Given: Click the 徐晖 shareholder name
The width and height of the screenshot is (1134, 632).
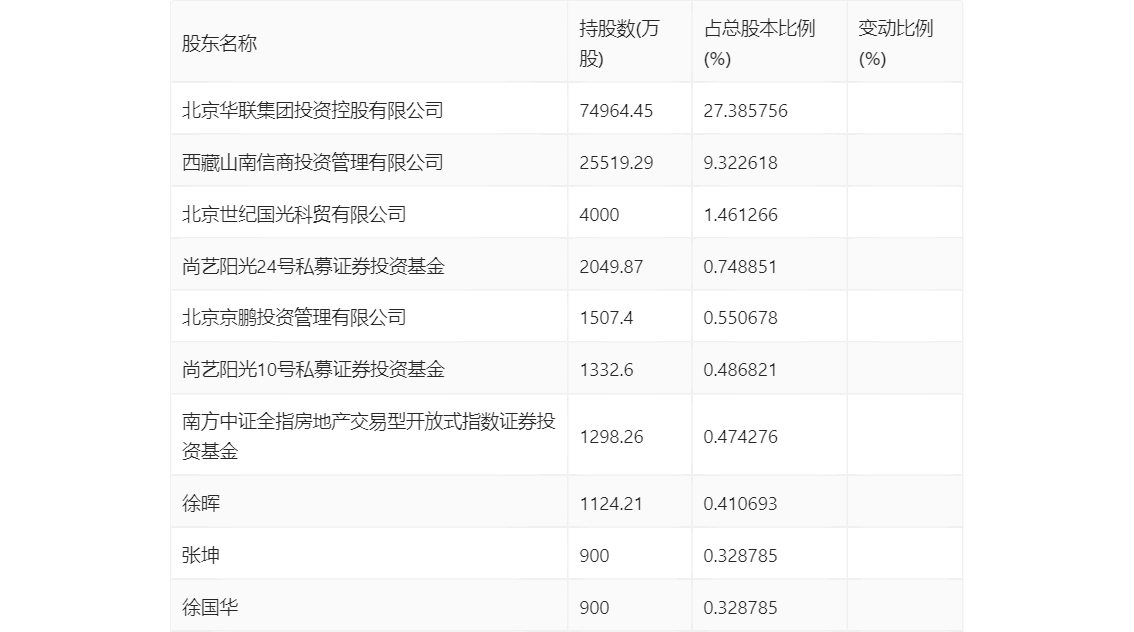Looking at the screenshot, I should [x=200, y=503].
